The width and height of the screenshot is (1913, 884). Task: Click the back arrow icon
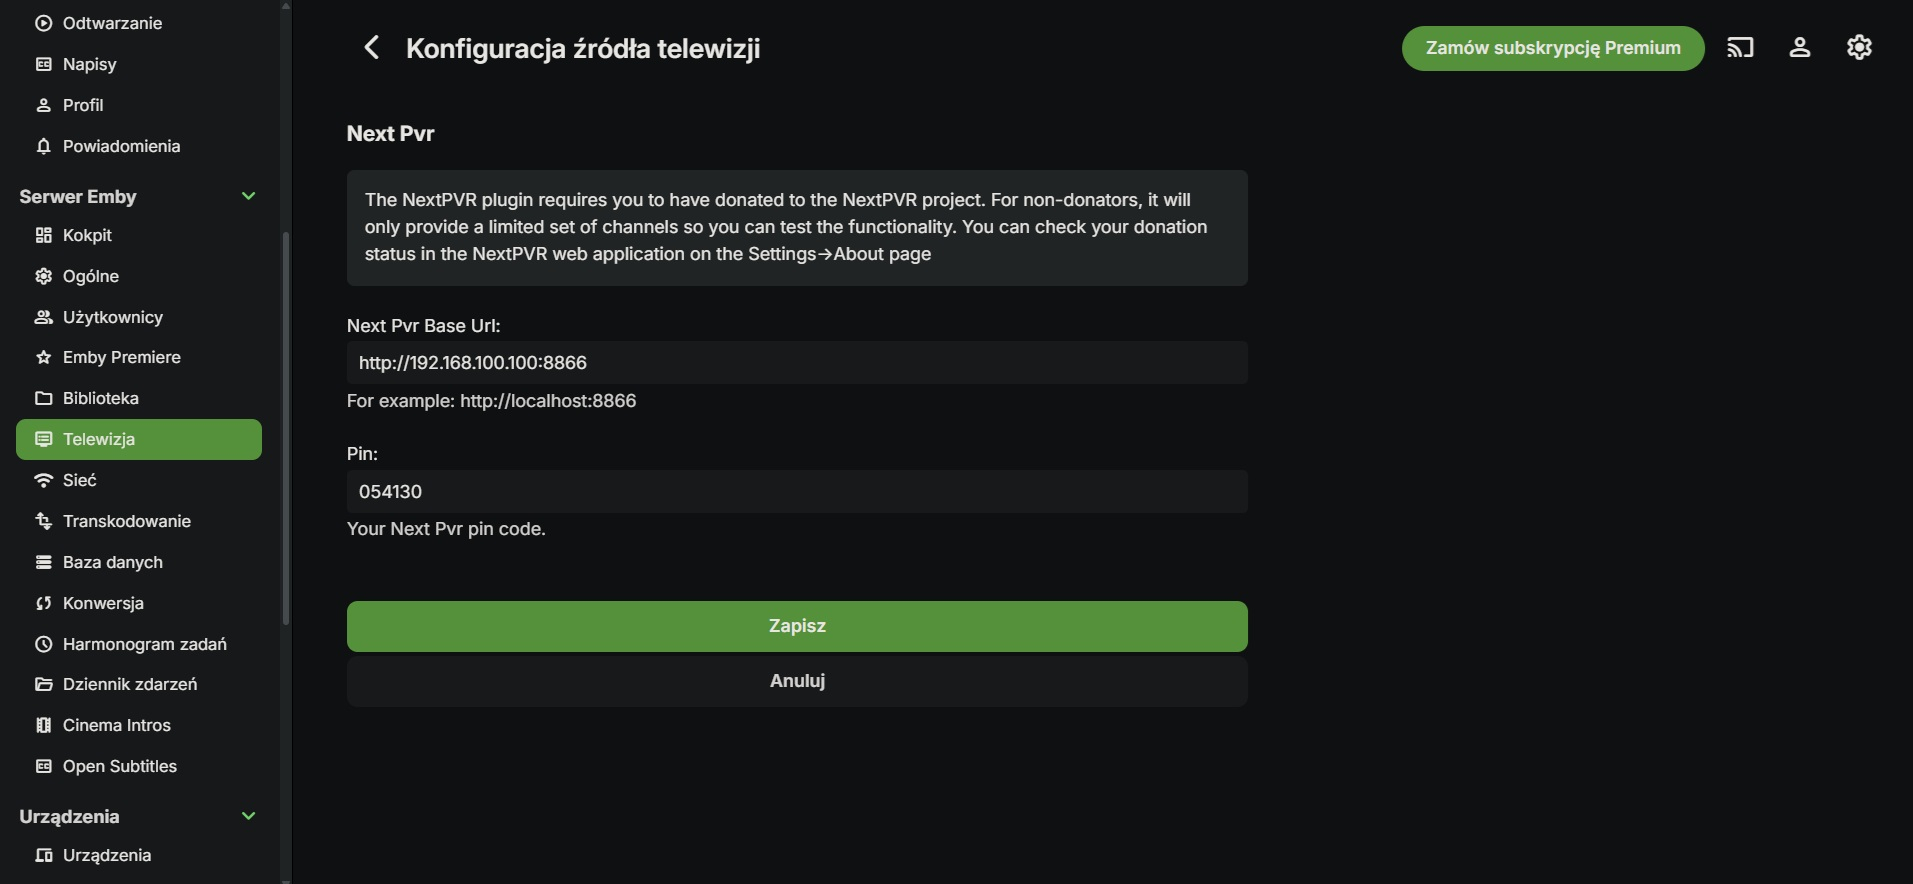371,48
